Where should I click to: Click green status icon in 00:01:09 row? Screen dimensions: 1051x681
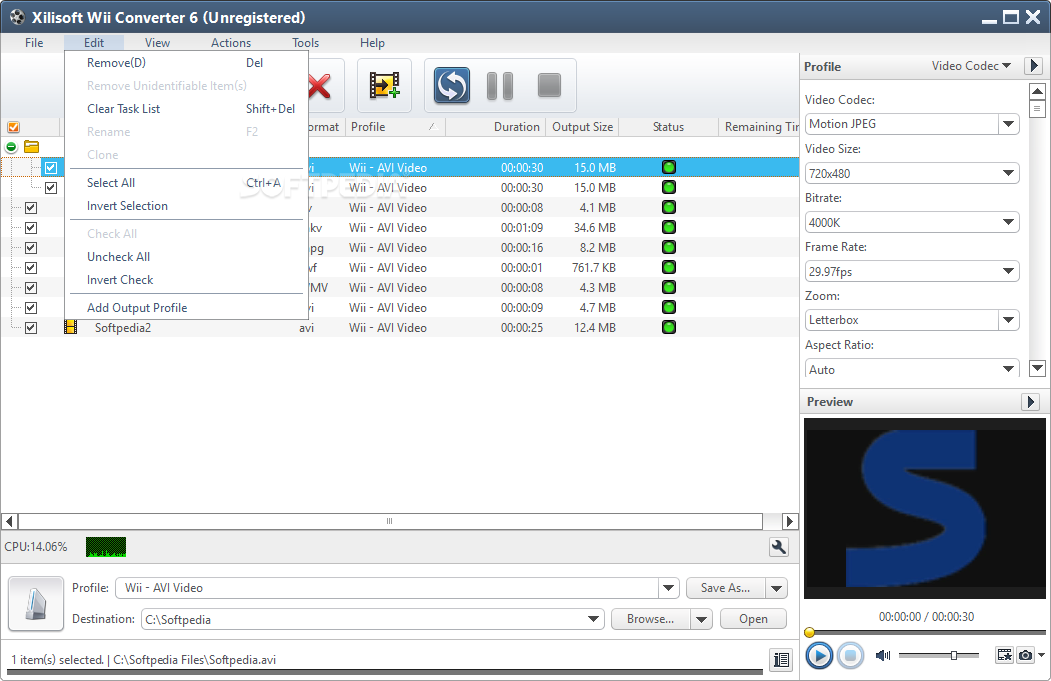pos(668,227)
